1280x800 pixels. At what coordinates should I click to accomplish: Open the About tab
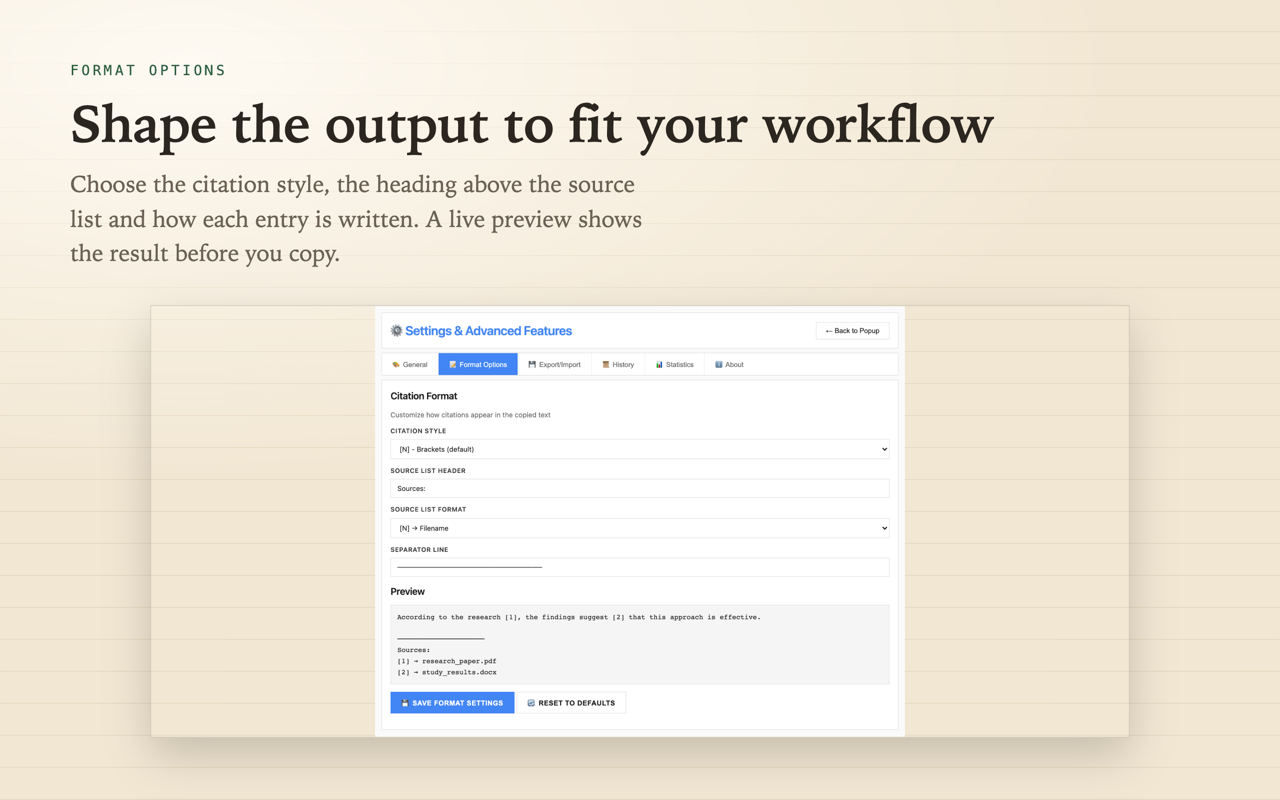pyautogui.click(x=729, y=365)
